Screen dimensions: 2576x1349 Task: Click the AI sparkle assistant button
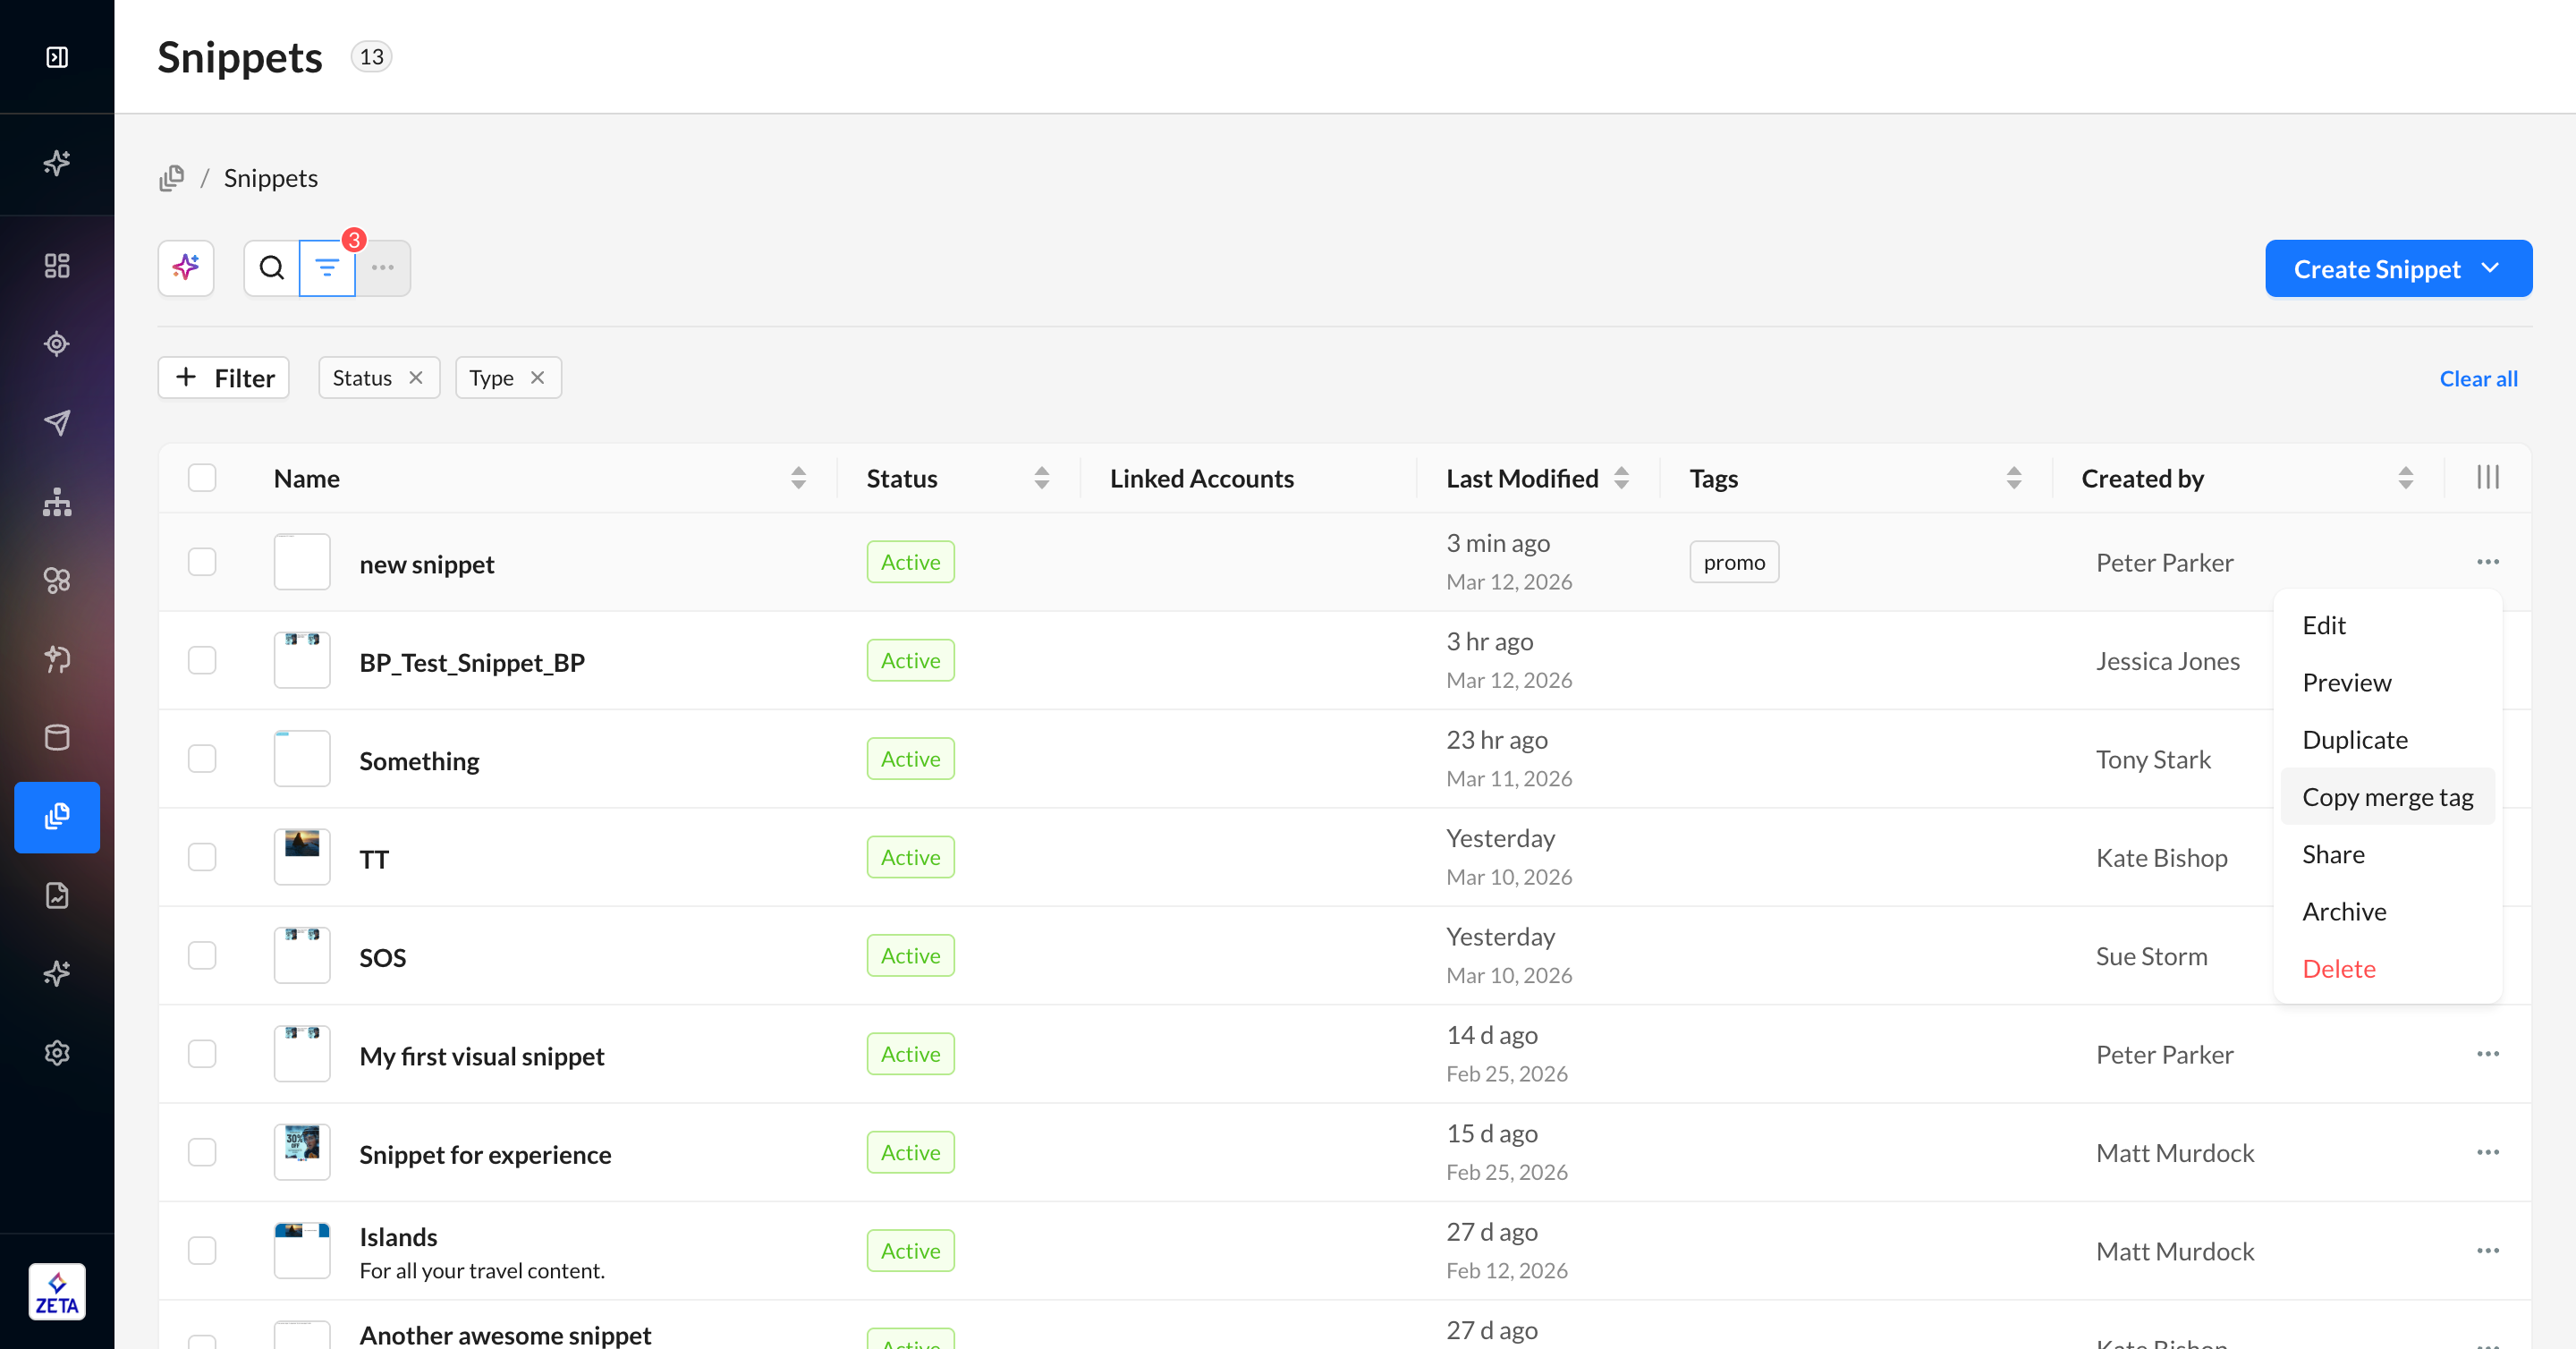click(x=186, y=268)
